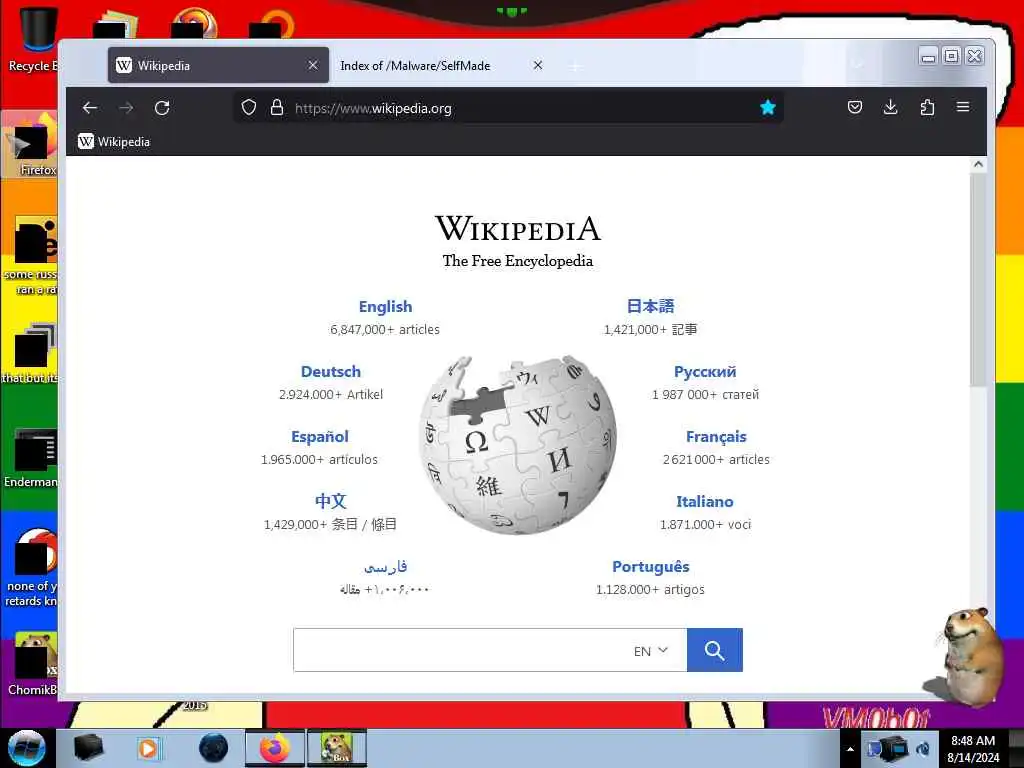
Task: Open the Français Wikipedia link
Action: click(x=716, y=436)
